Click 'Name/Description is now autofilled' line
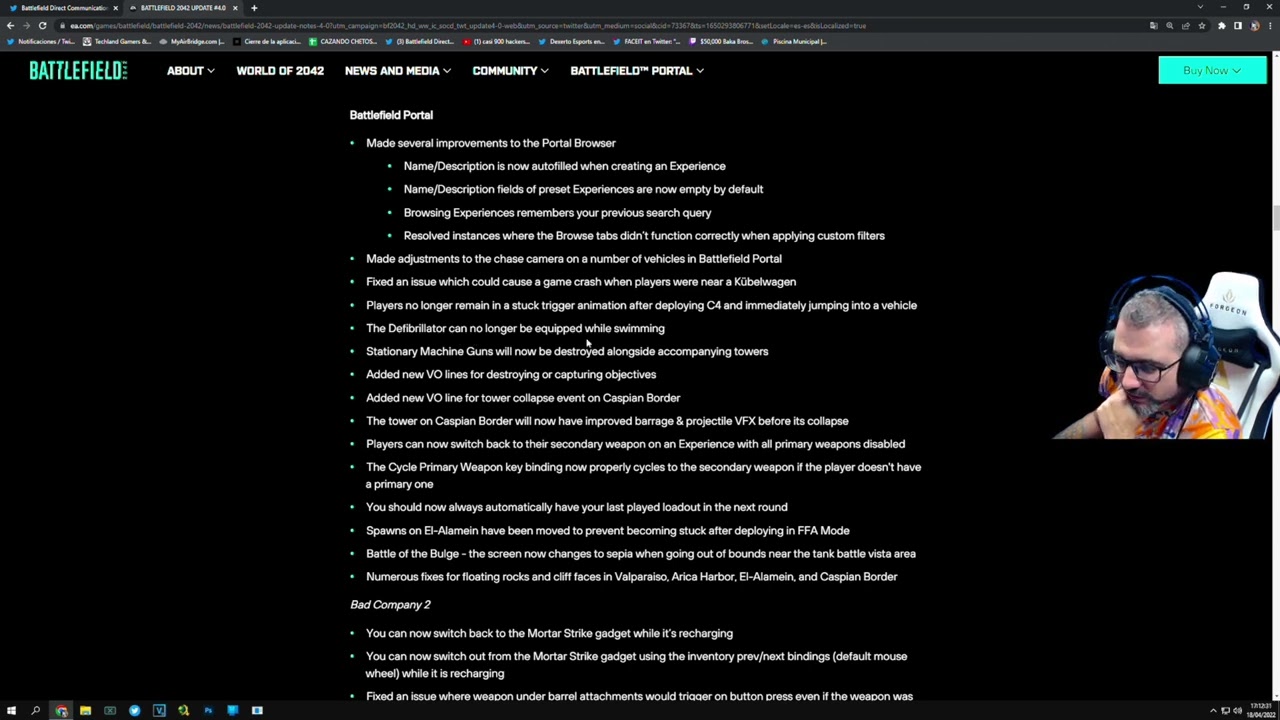This screenshot has width=1280, height=720. [564, 166]
